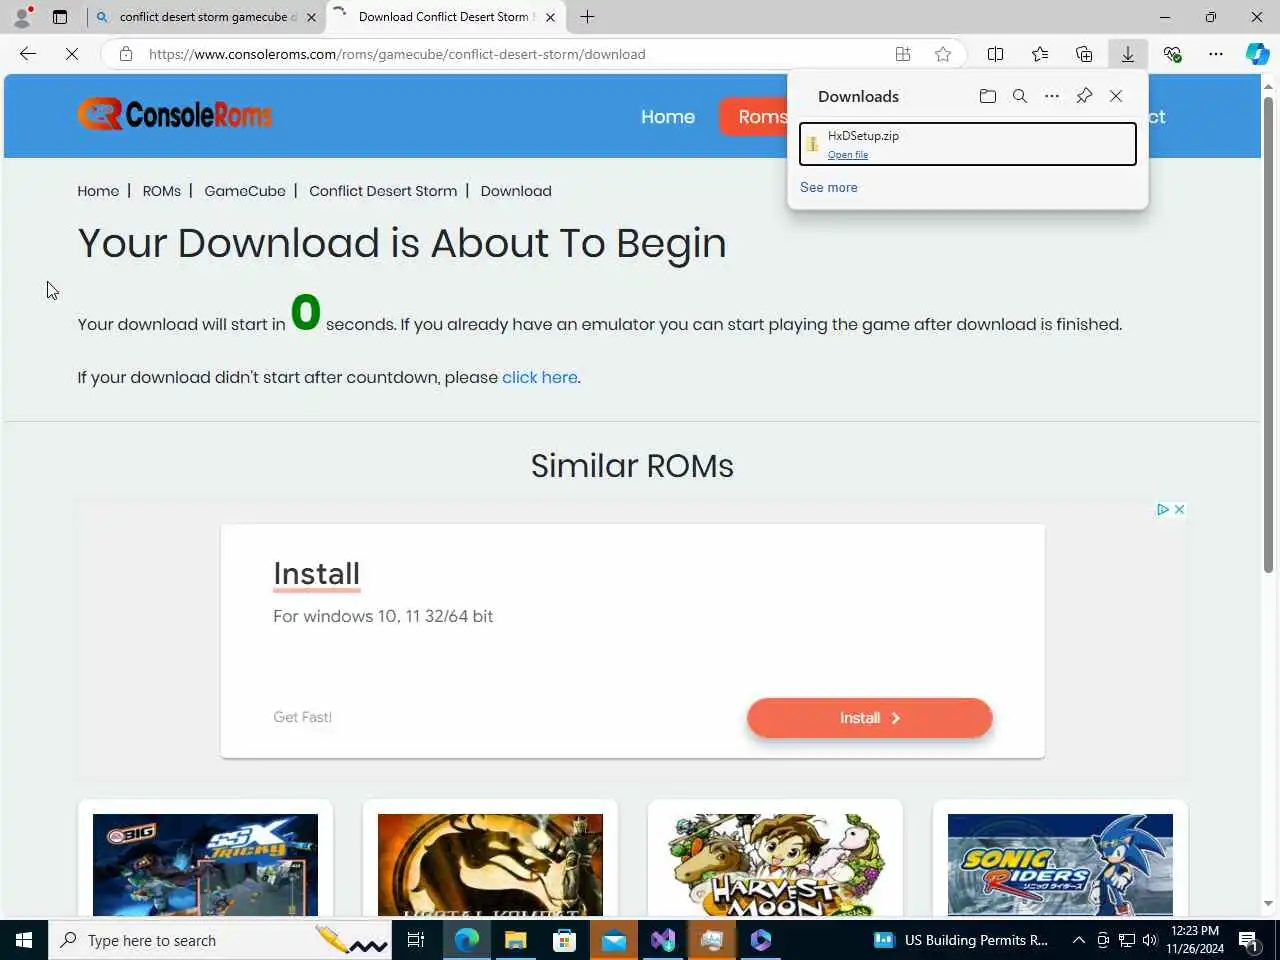The height and width of the screenshot is (960, 1280).
Task: Close the Download Conflict Desert Storm tab
Action: click(x=550, y=17)
